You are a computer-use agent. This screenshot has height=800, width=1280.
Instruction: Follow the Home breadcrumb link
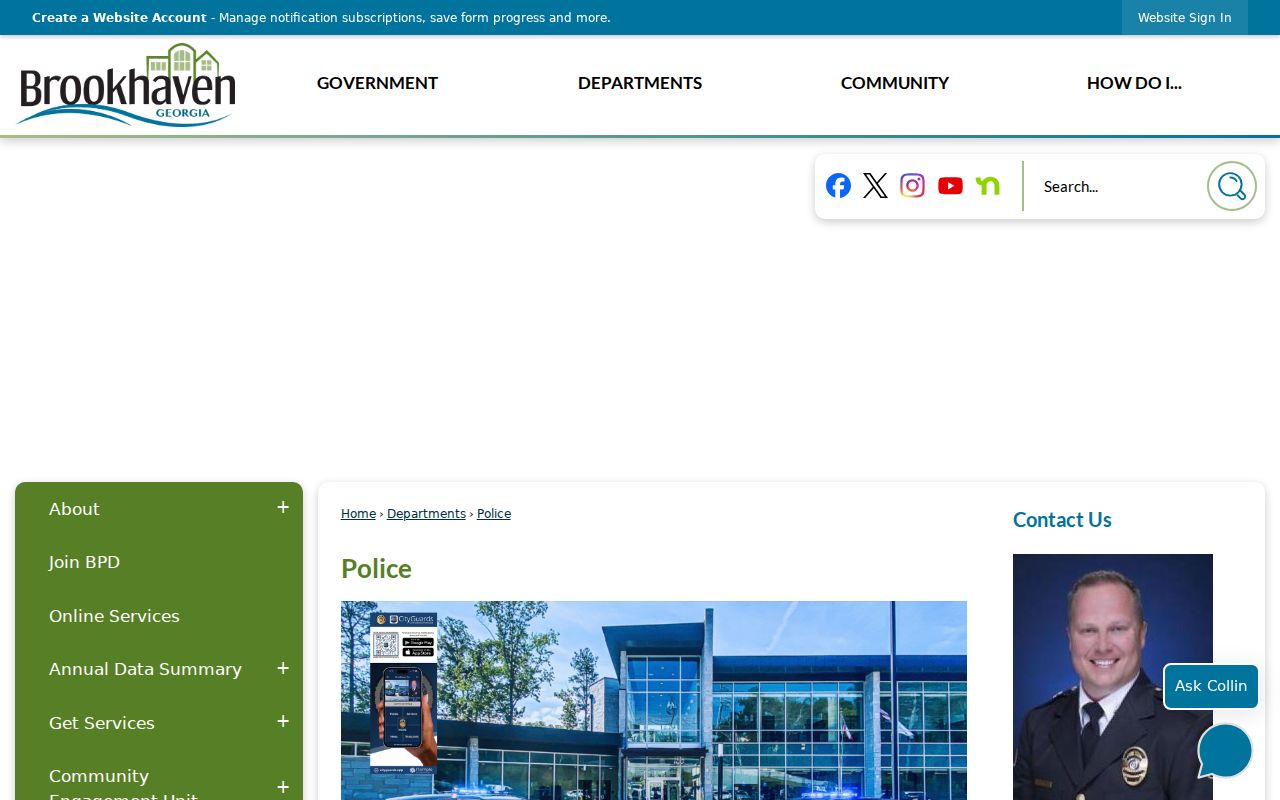(x=358, y=514)
